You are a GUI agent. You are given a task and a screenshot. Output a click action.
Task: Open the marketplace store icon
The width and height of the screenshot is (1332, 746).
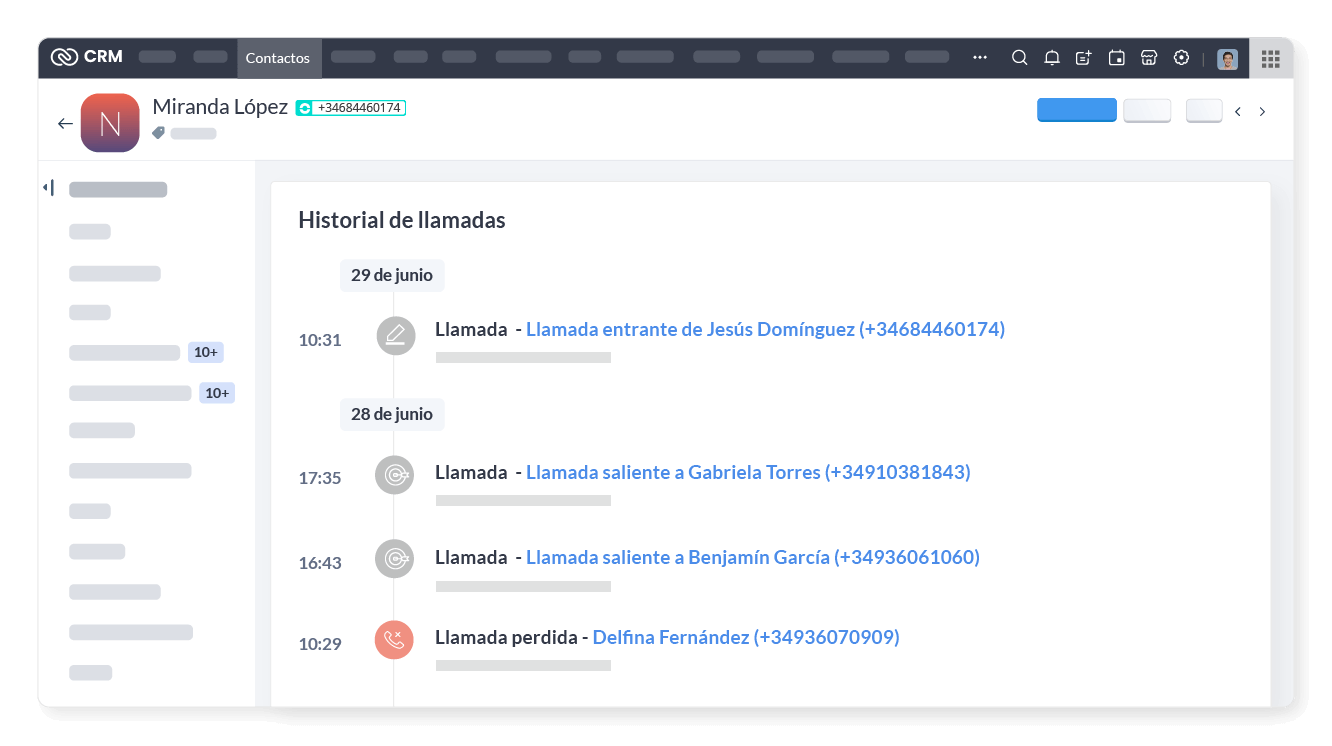1148,58
